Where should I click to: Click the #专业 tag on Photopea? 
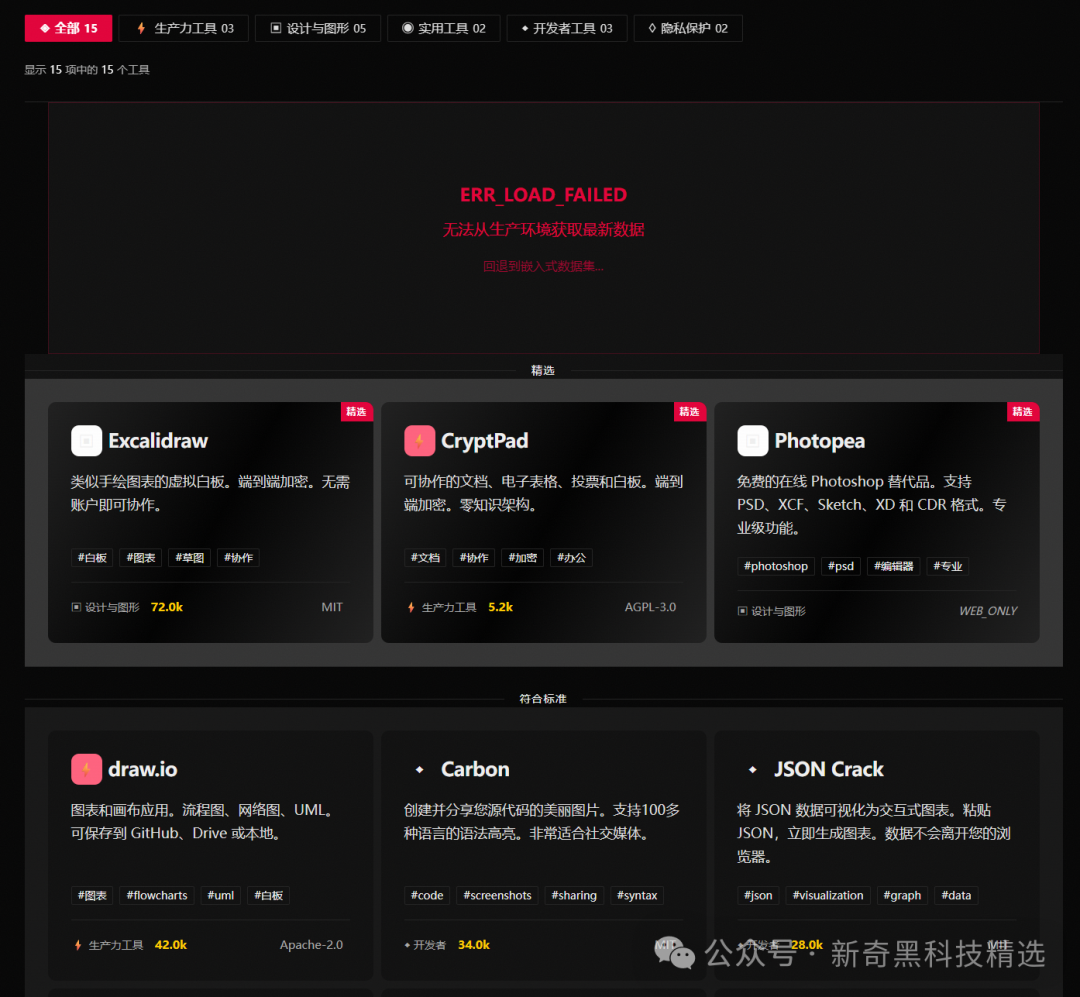948,566
